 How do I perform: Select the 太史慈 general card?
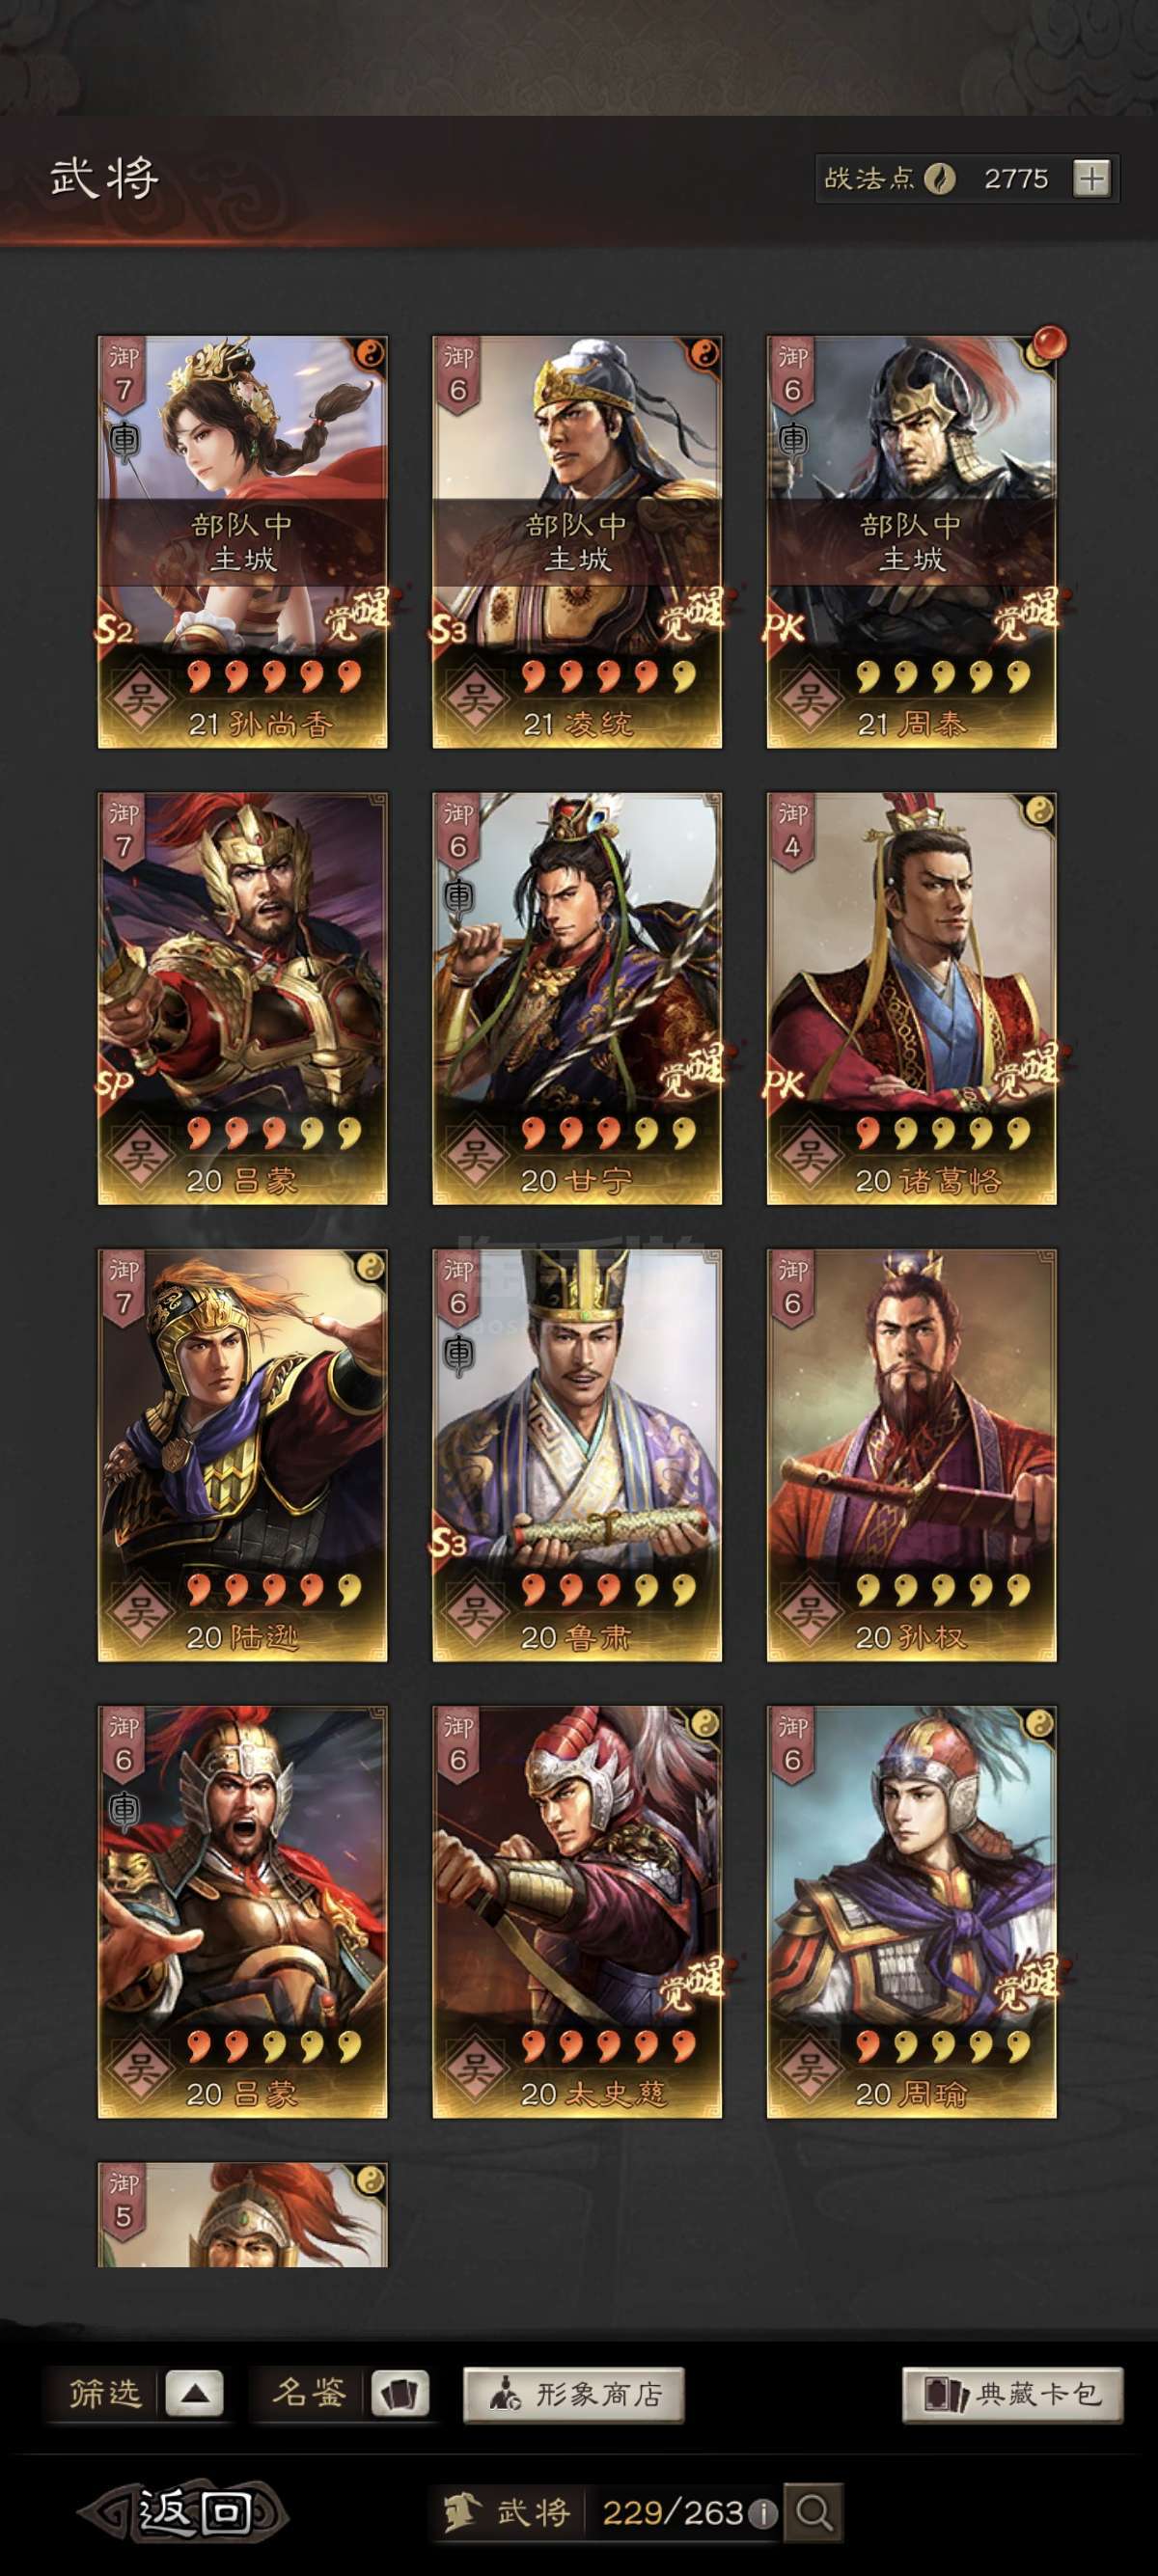pyautogui.click(x=577, y=1912)
